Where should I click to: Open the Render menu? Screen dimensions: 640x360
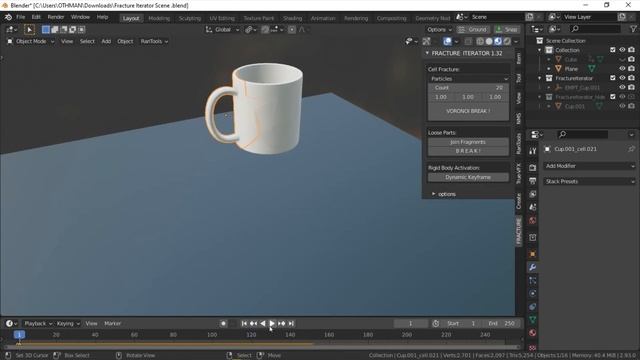tap(56, 17)
